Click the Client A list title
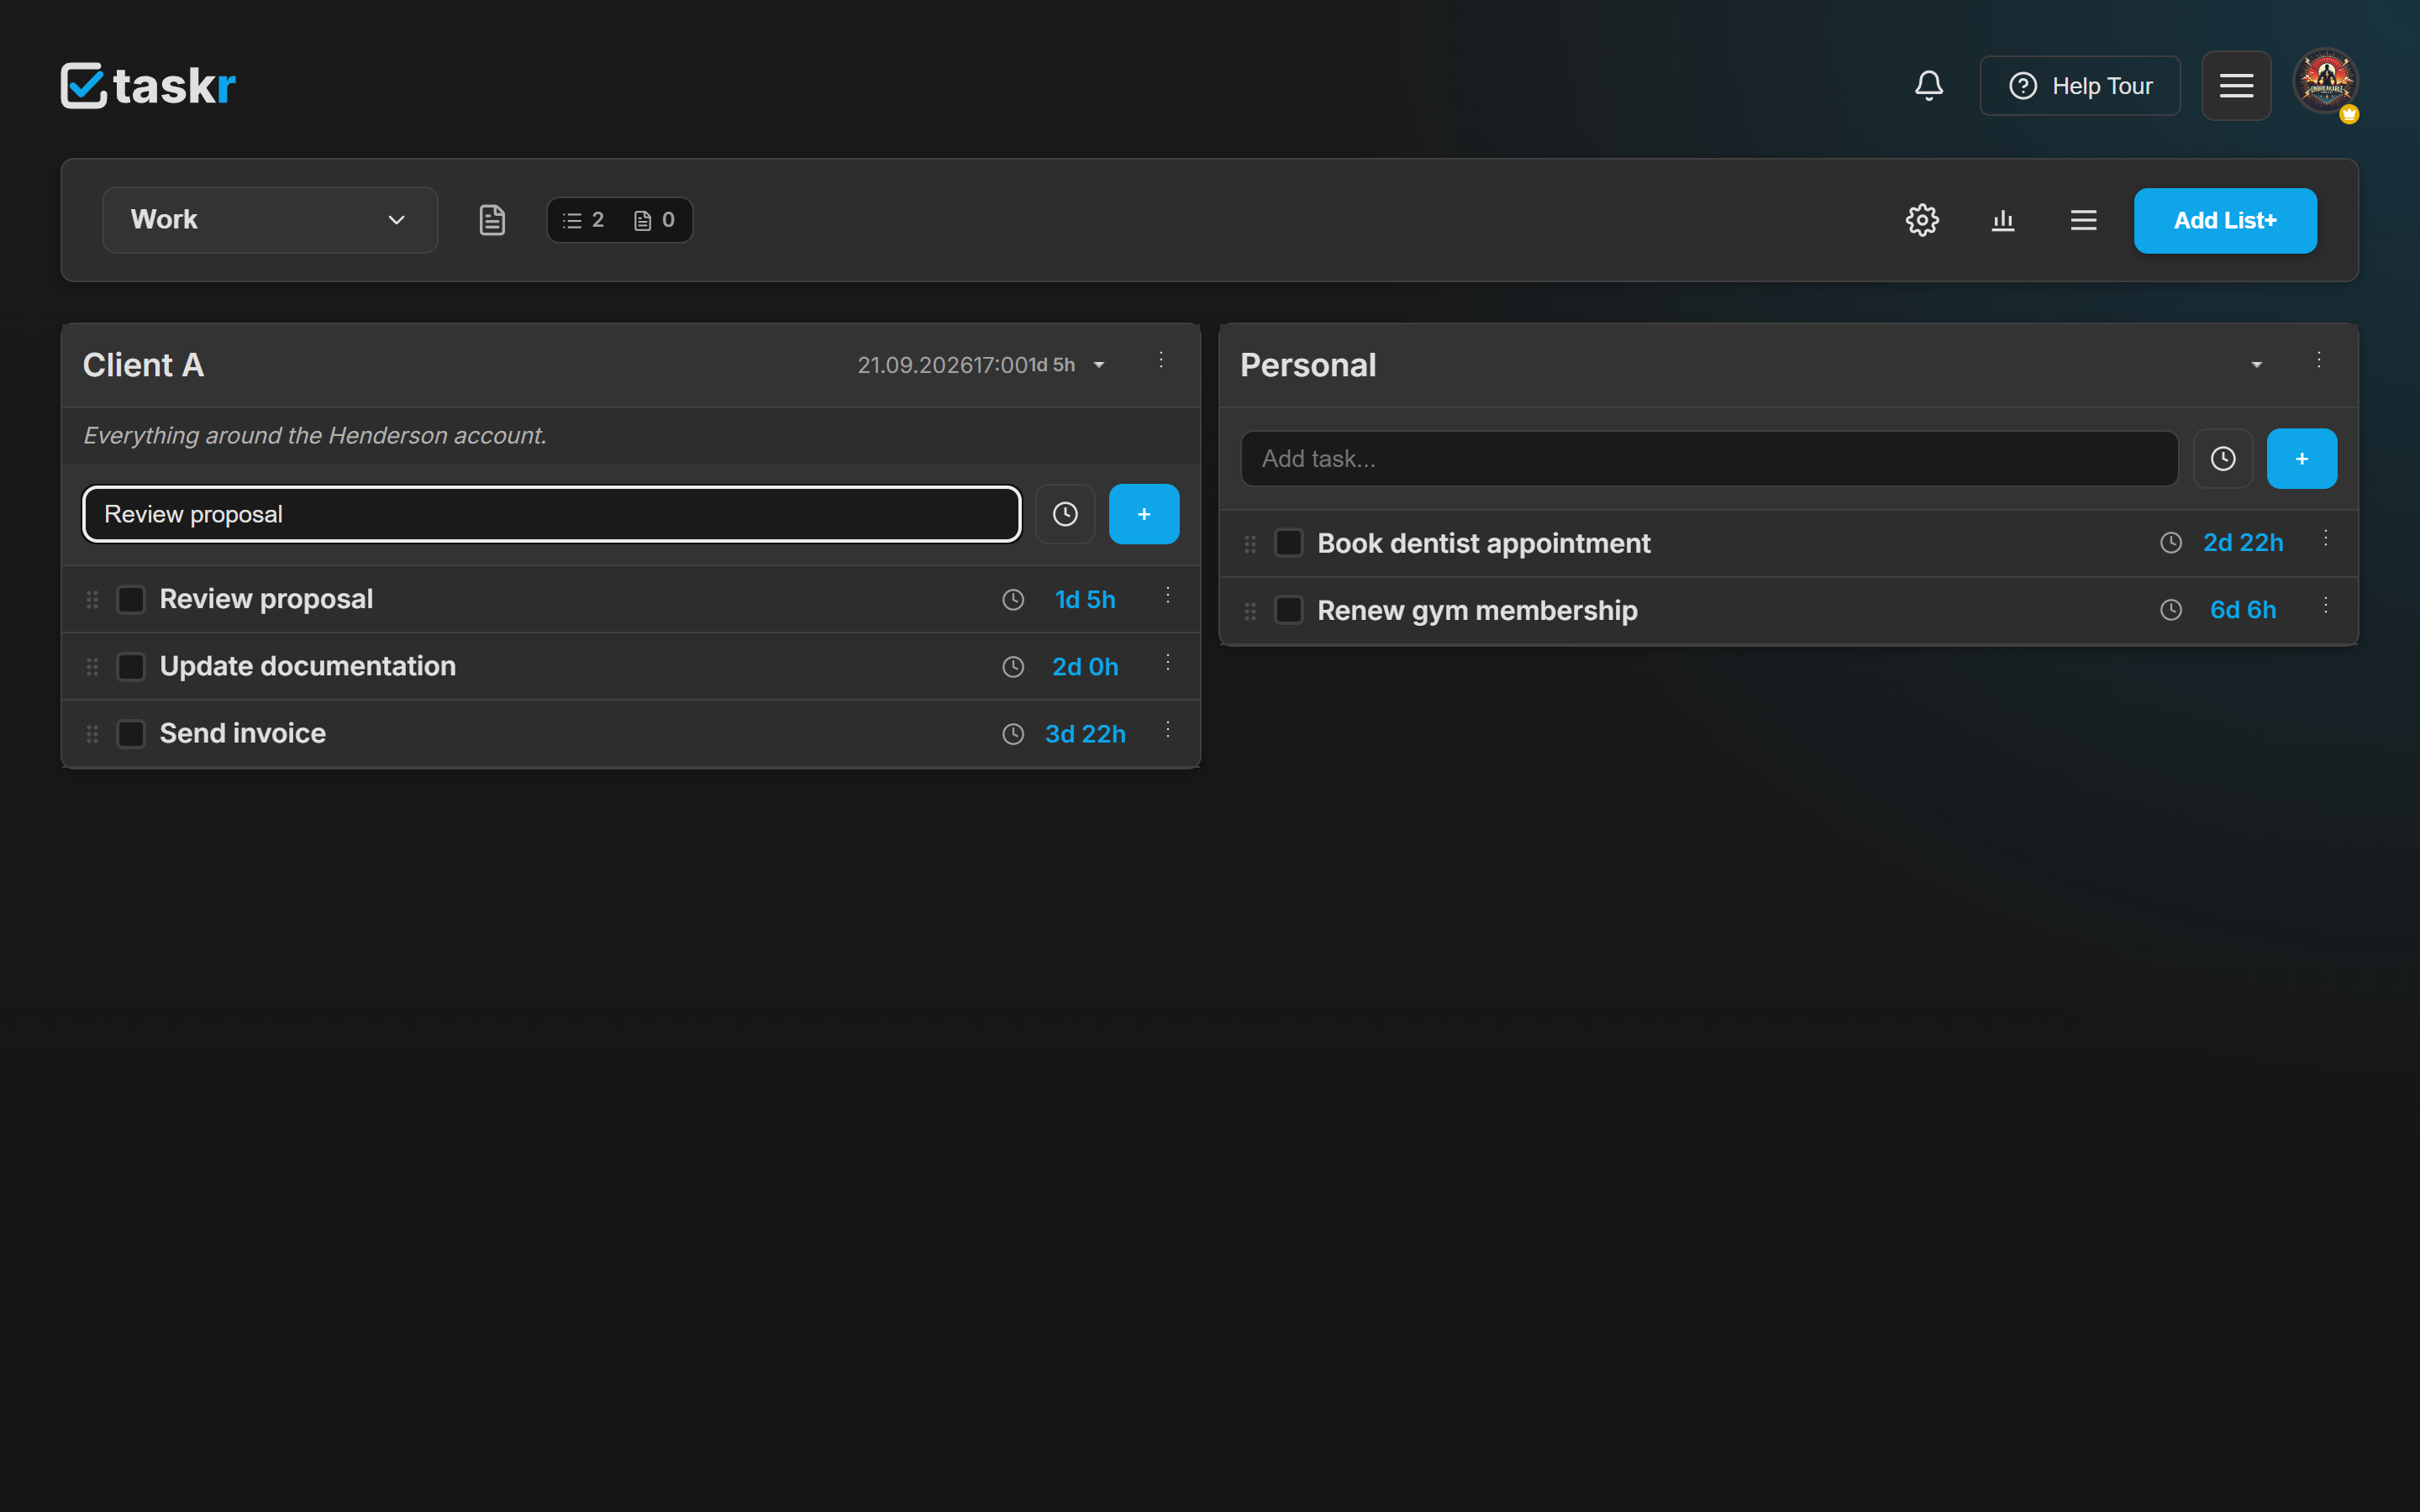2420x1512 pixels. [x=144, y=365]
